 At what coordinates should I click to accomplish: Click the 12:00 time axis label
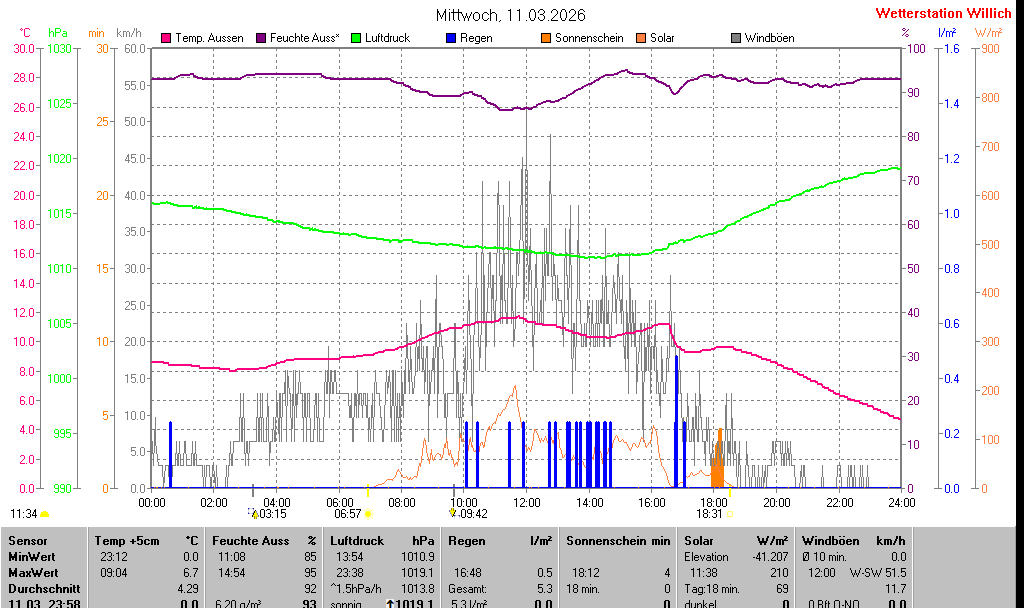(526, 502)
